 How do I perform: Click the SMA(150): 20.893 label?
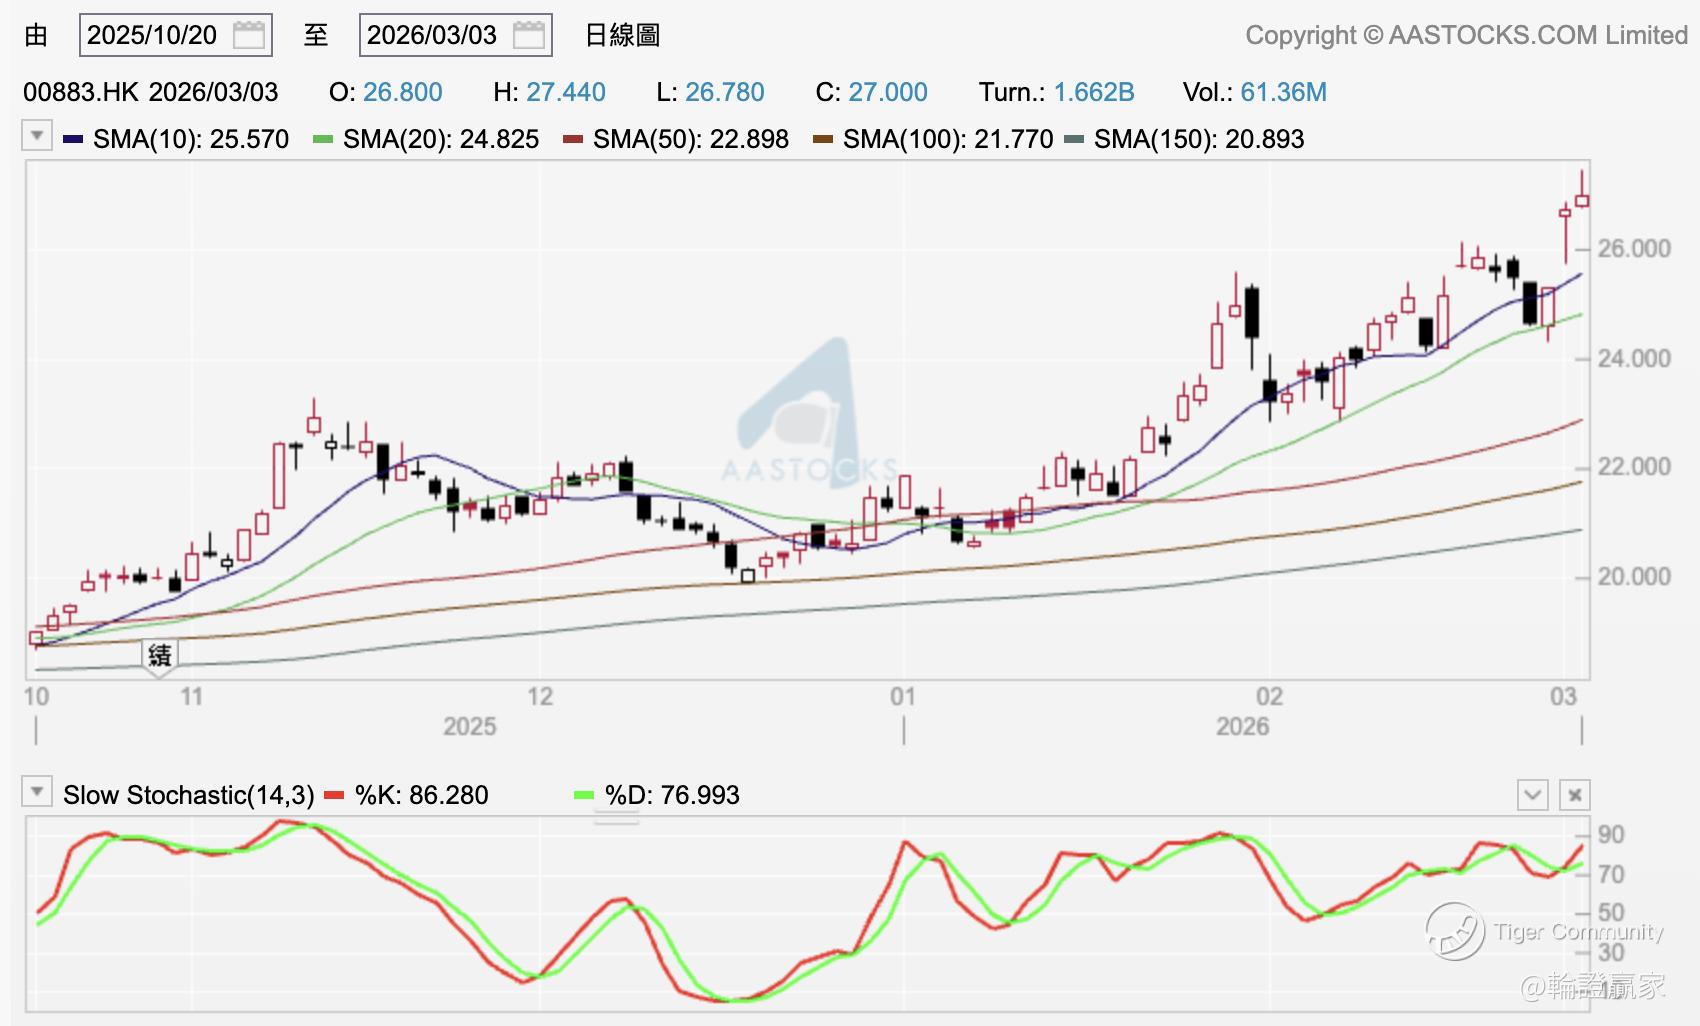pos(1199,139)
